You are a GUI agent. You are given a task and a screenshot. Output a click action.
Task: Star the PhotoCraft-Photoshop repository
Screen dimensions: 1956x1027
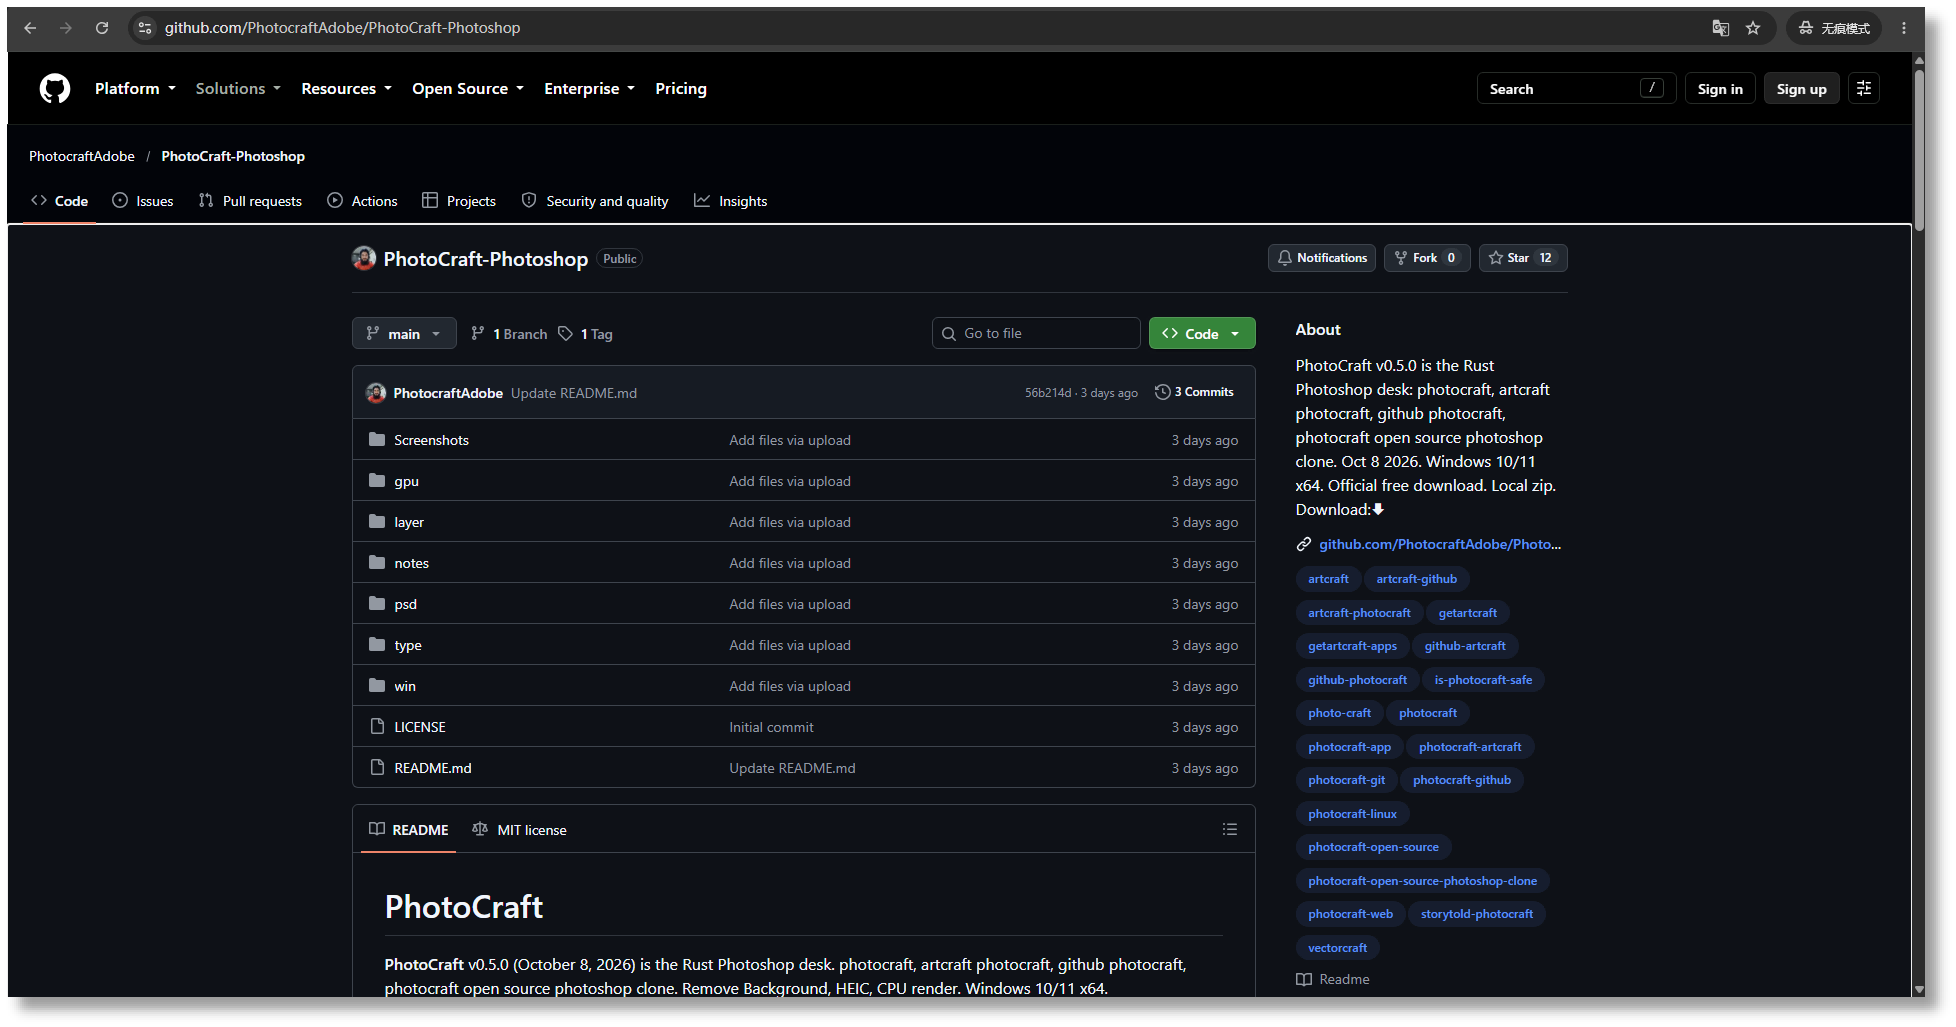pyautogui.click(x=1523, y=258)
